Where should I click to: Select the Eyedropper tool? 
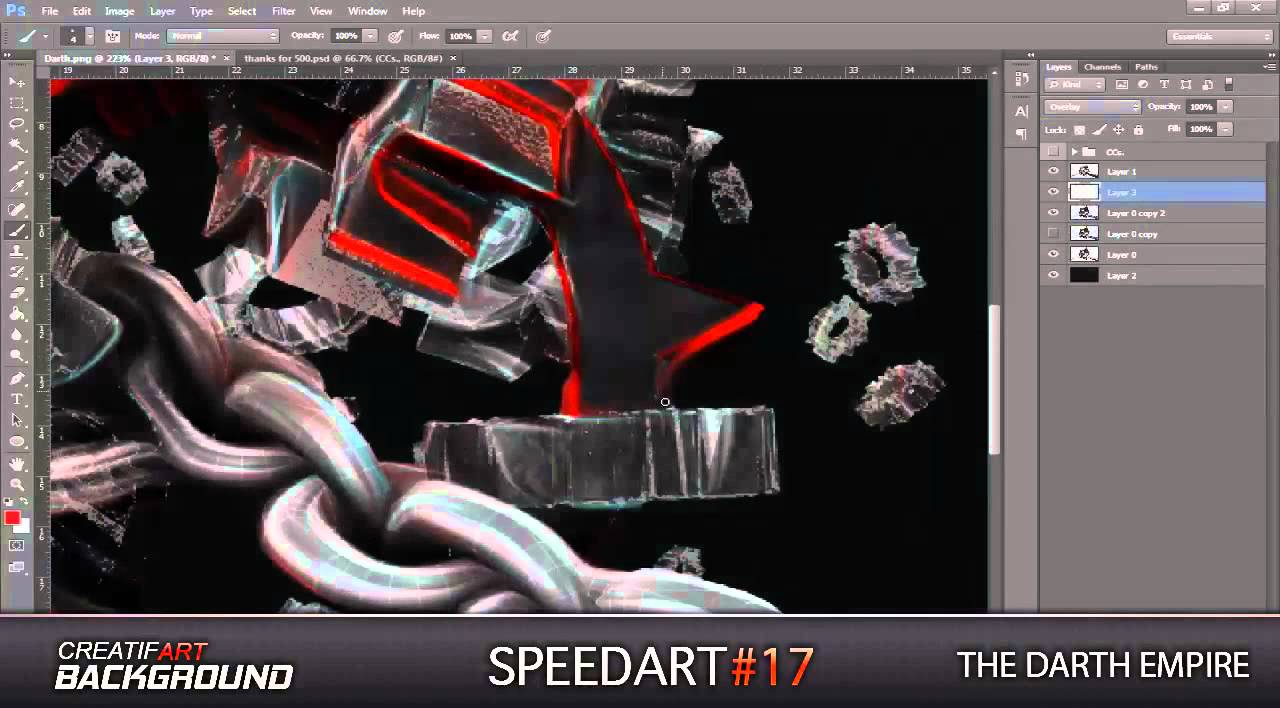click(17, 187)
